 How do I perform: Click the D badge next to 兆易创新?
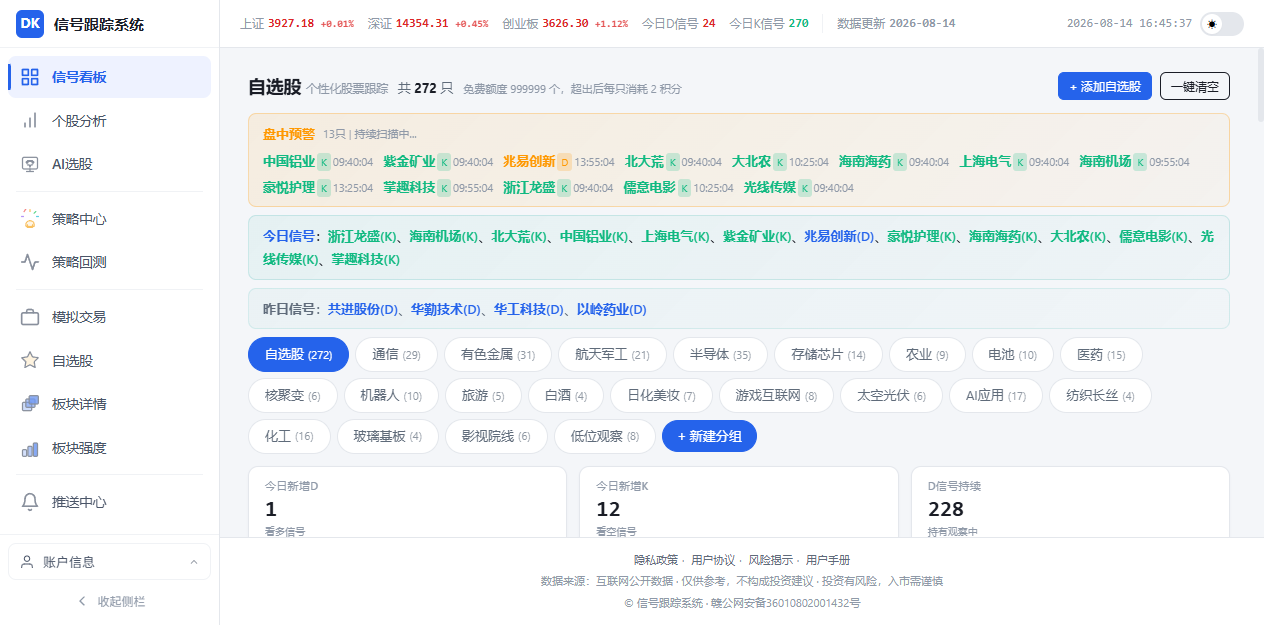point(564,162)
